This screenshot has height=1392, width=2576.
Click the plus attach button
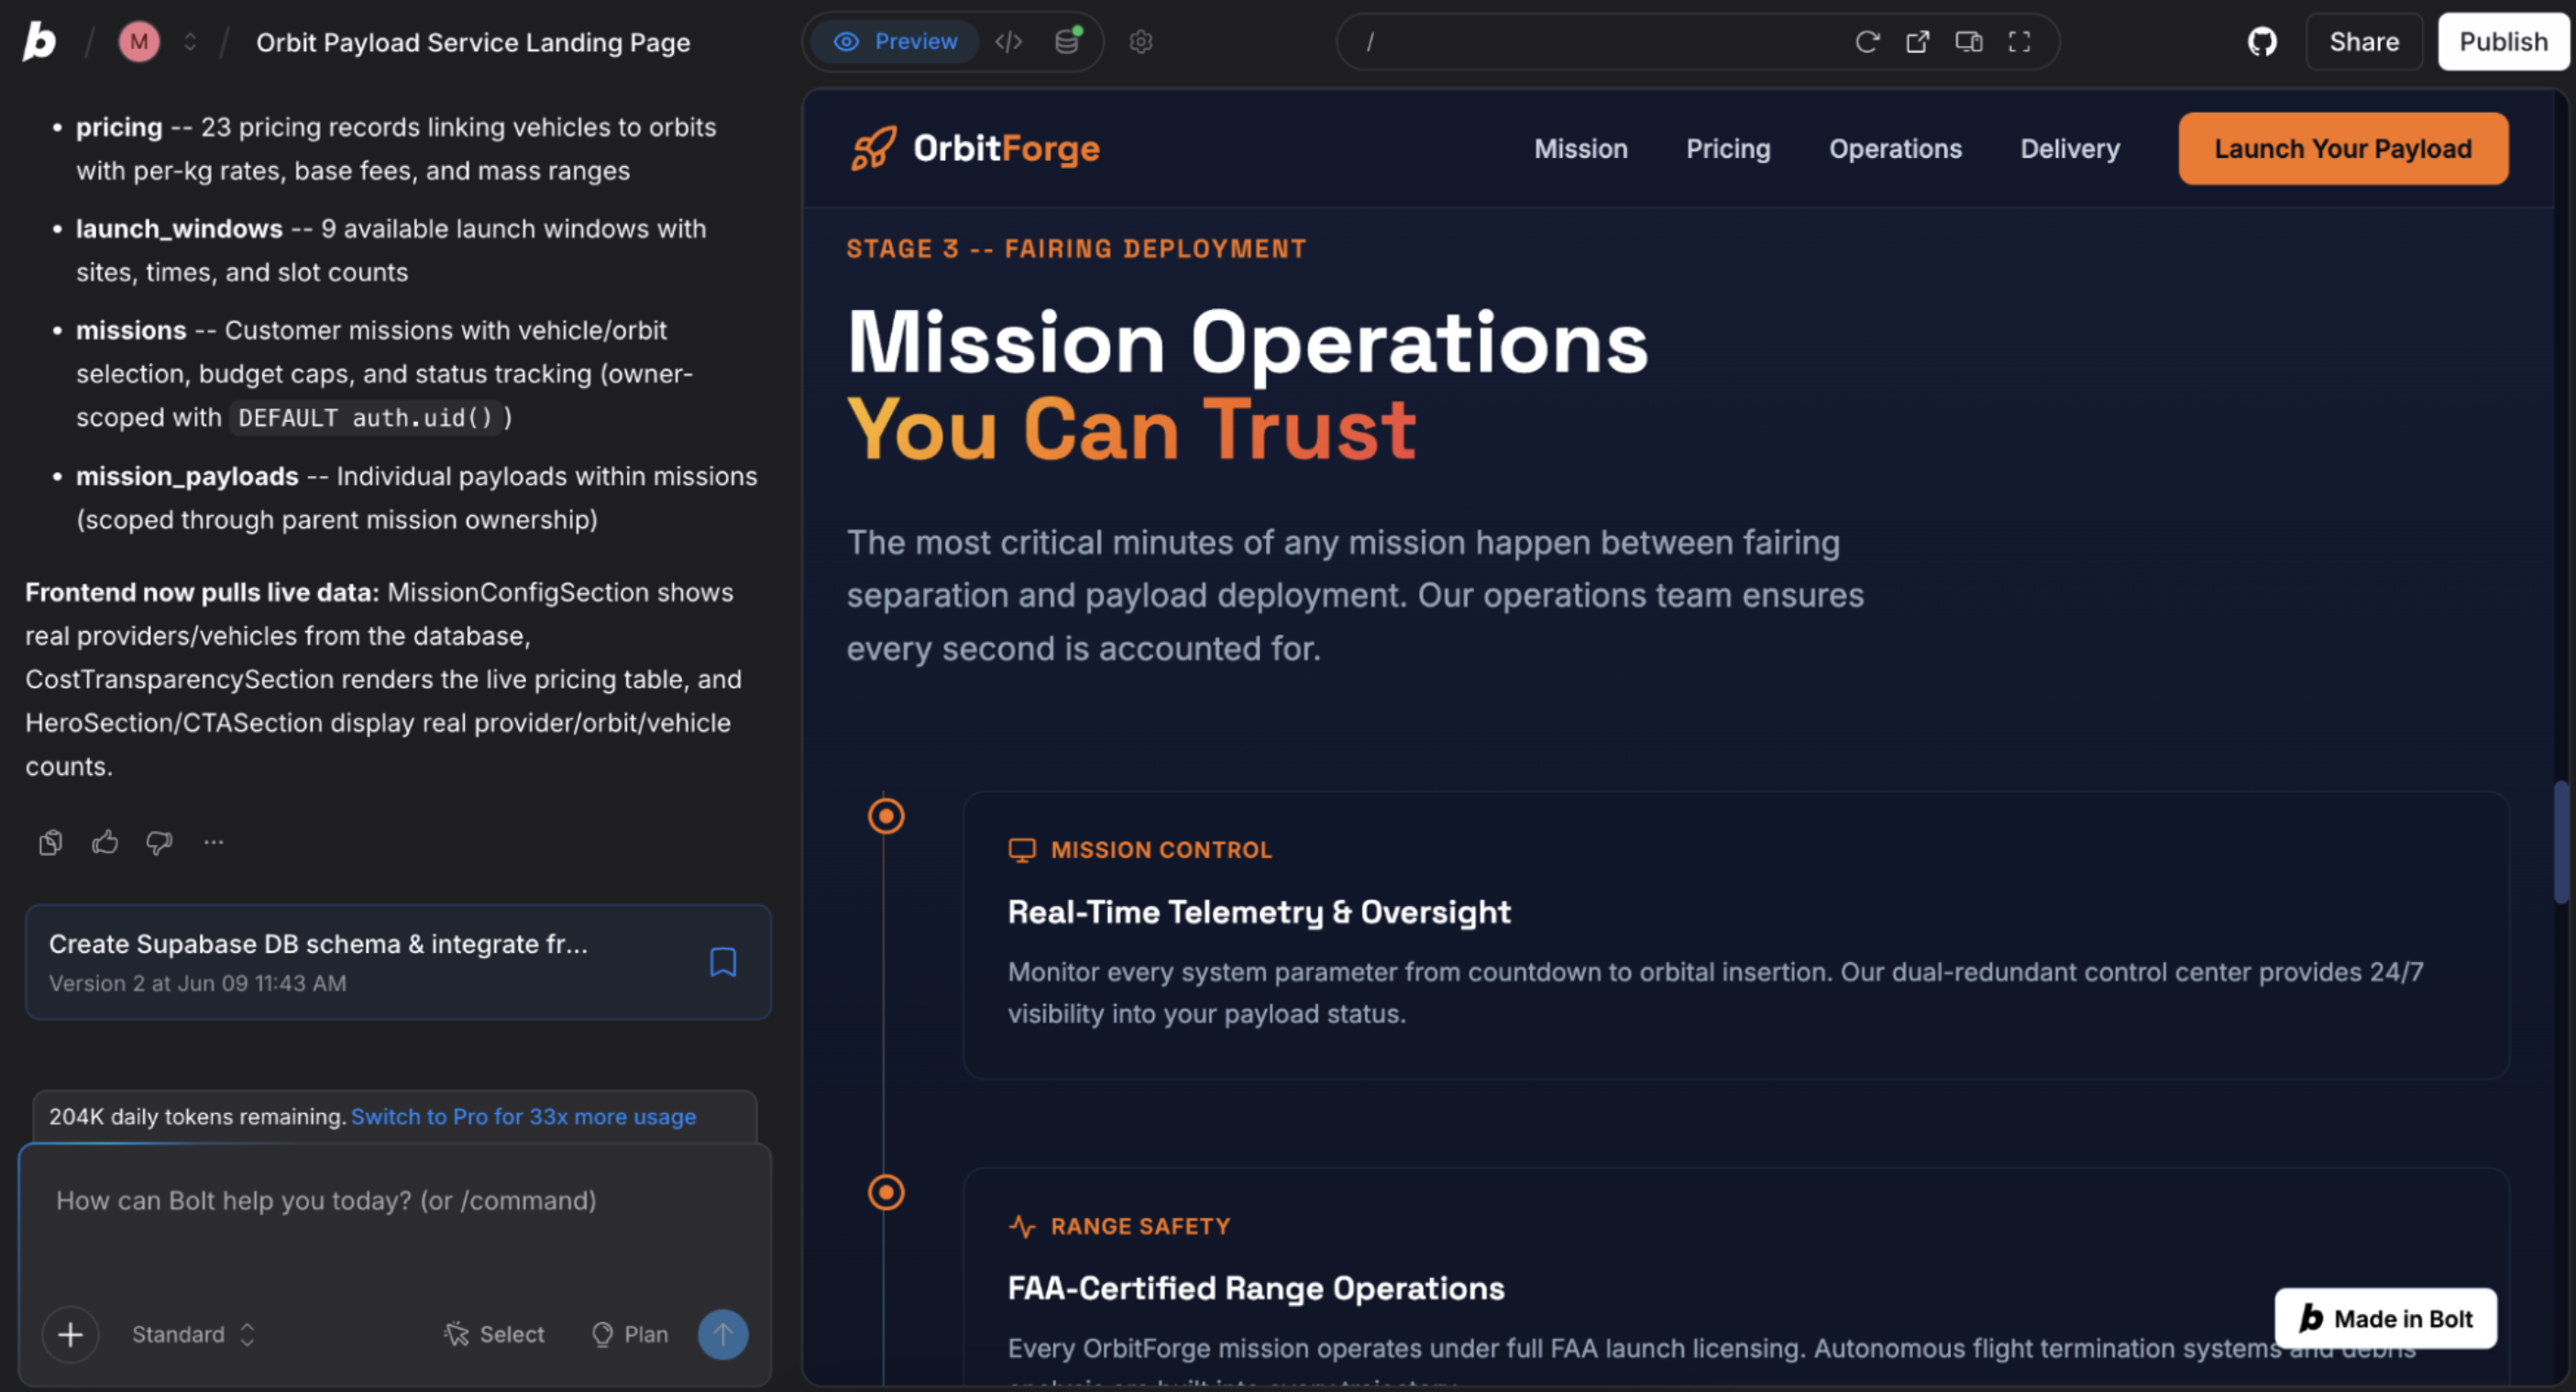pos(70,1334)
